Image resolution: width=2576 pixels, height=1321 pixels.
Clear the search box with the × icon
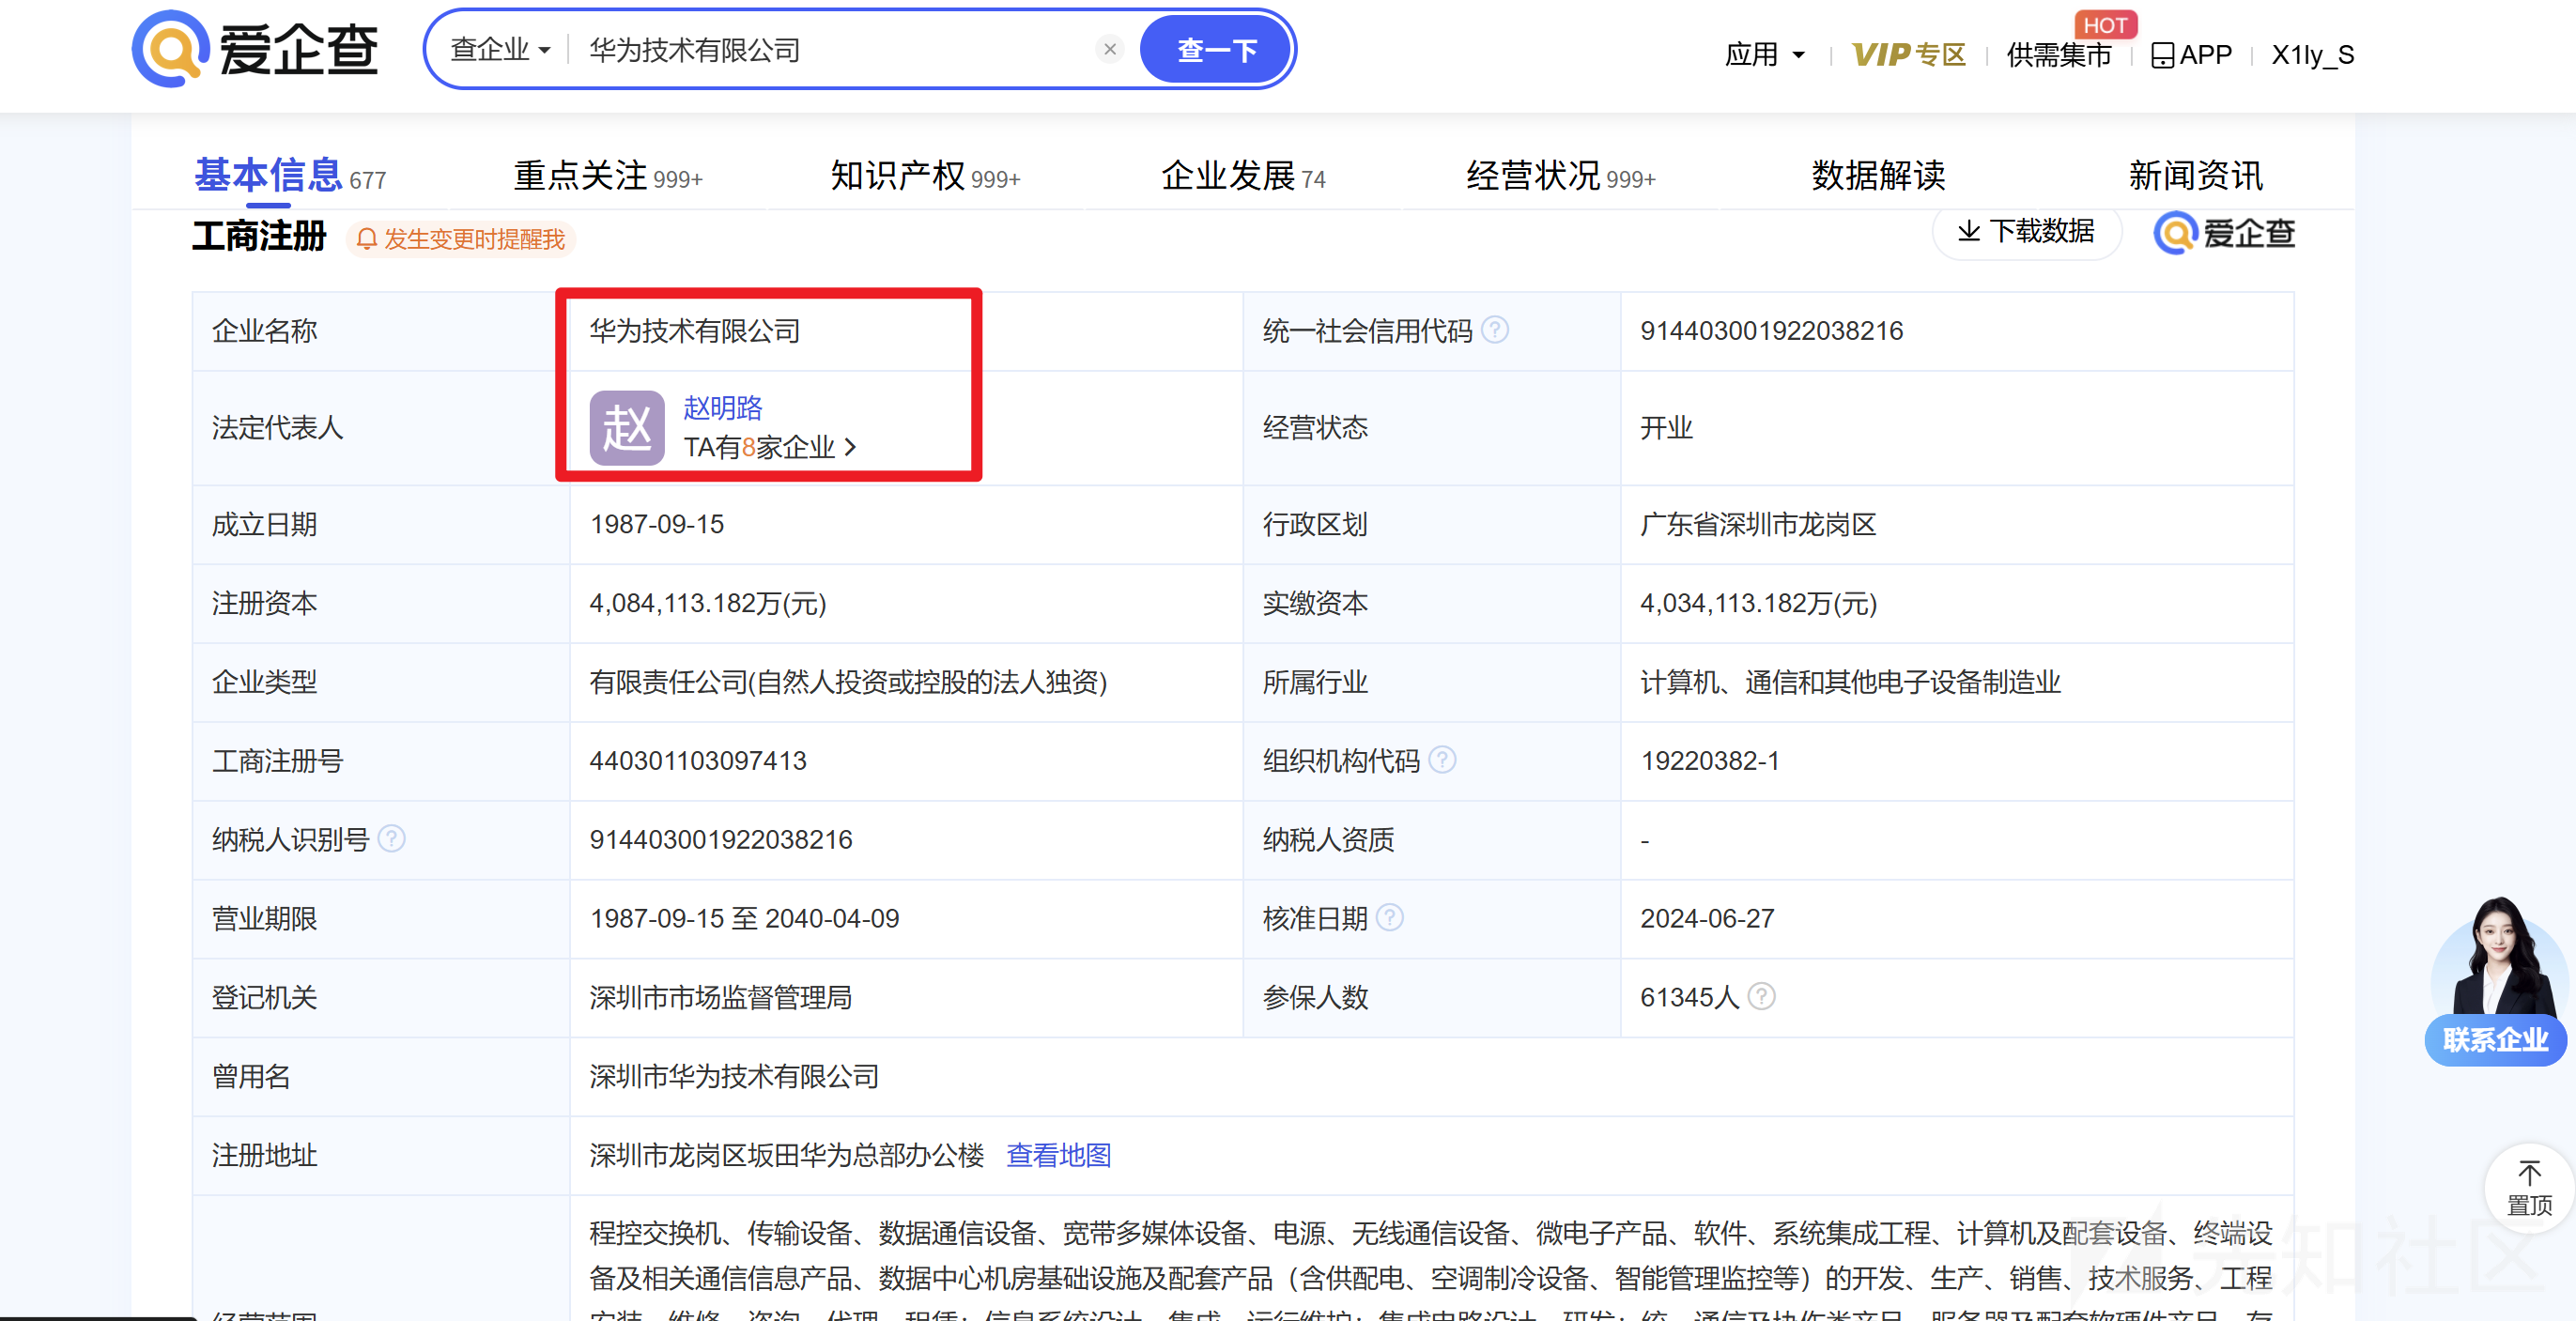coord(1109,48)
